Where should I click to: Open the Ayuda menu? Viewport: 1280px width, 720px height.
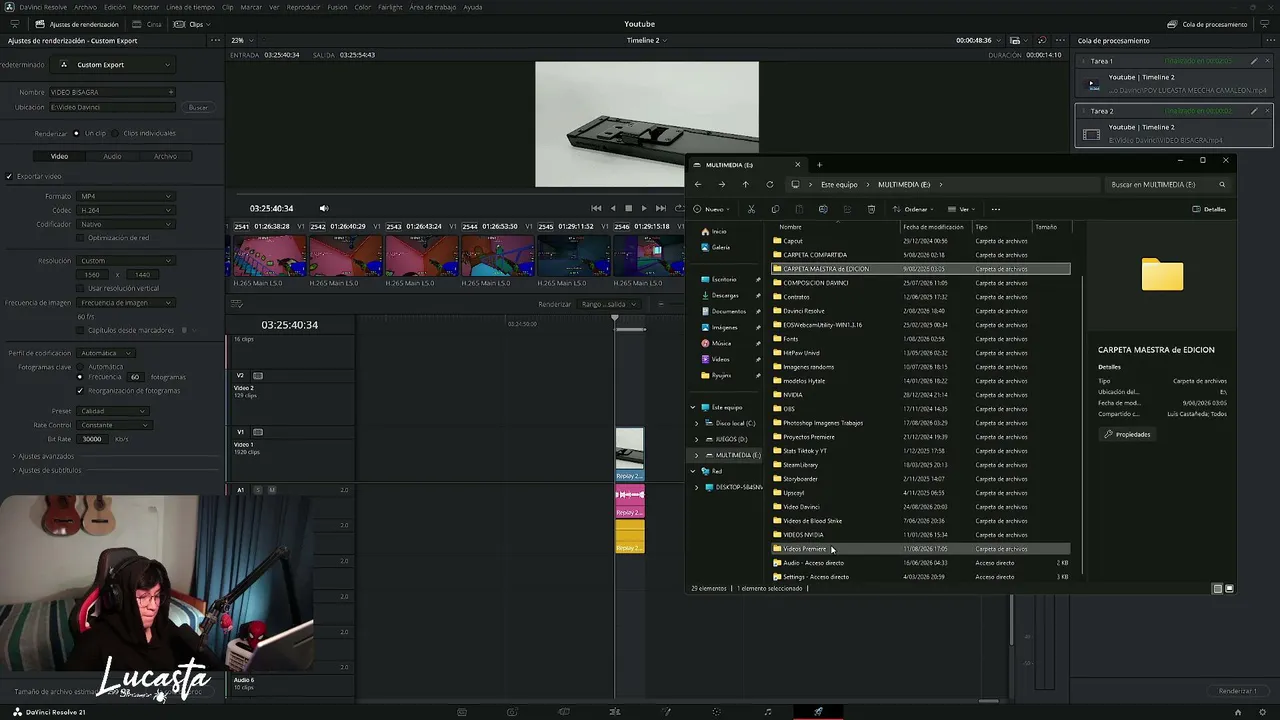coord(472,7)
